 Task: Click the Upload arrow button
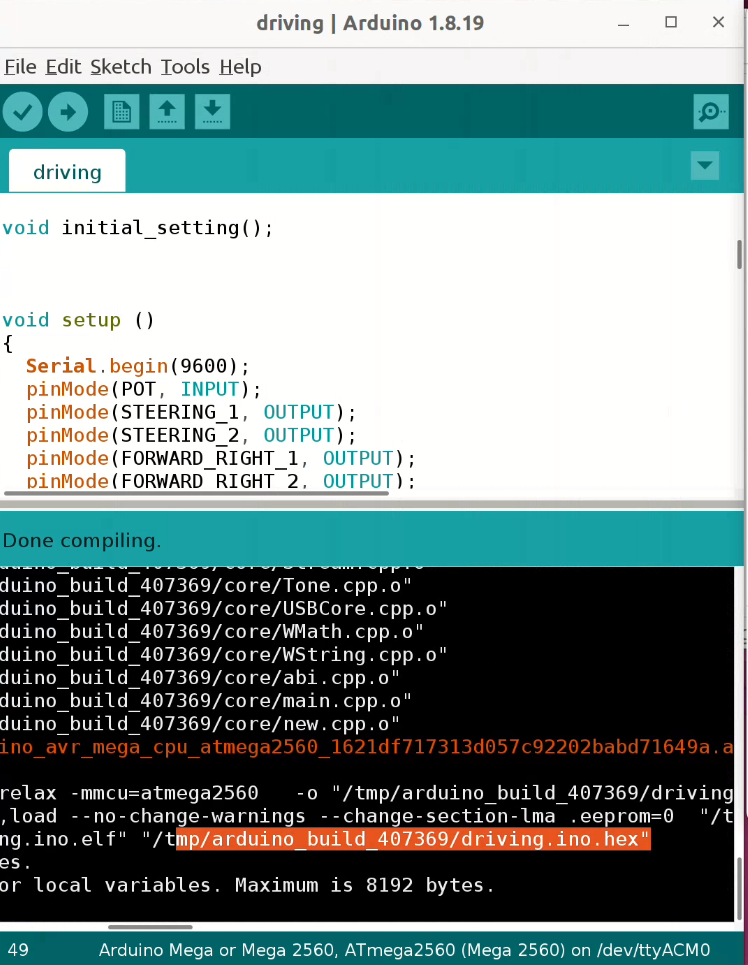[68, 112]
